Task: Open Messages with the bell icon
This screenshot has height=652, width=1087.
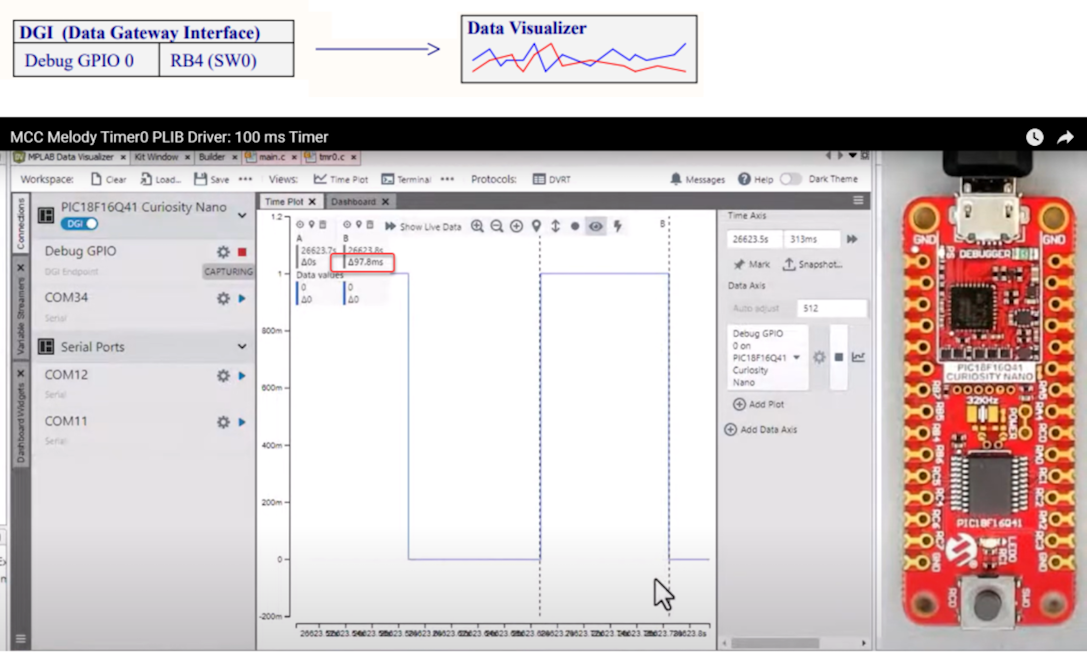Action: 677,180
